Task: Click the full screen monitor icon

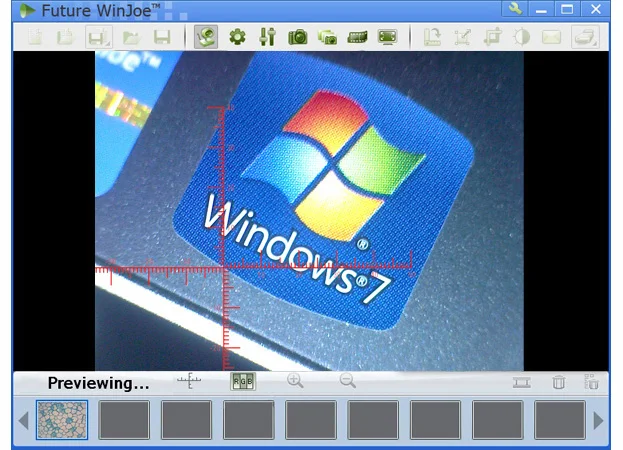Action: coord(387,37)
